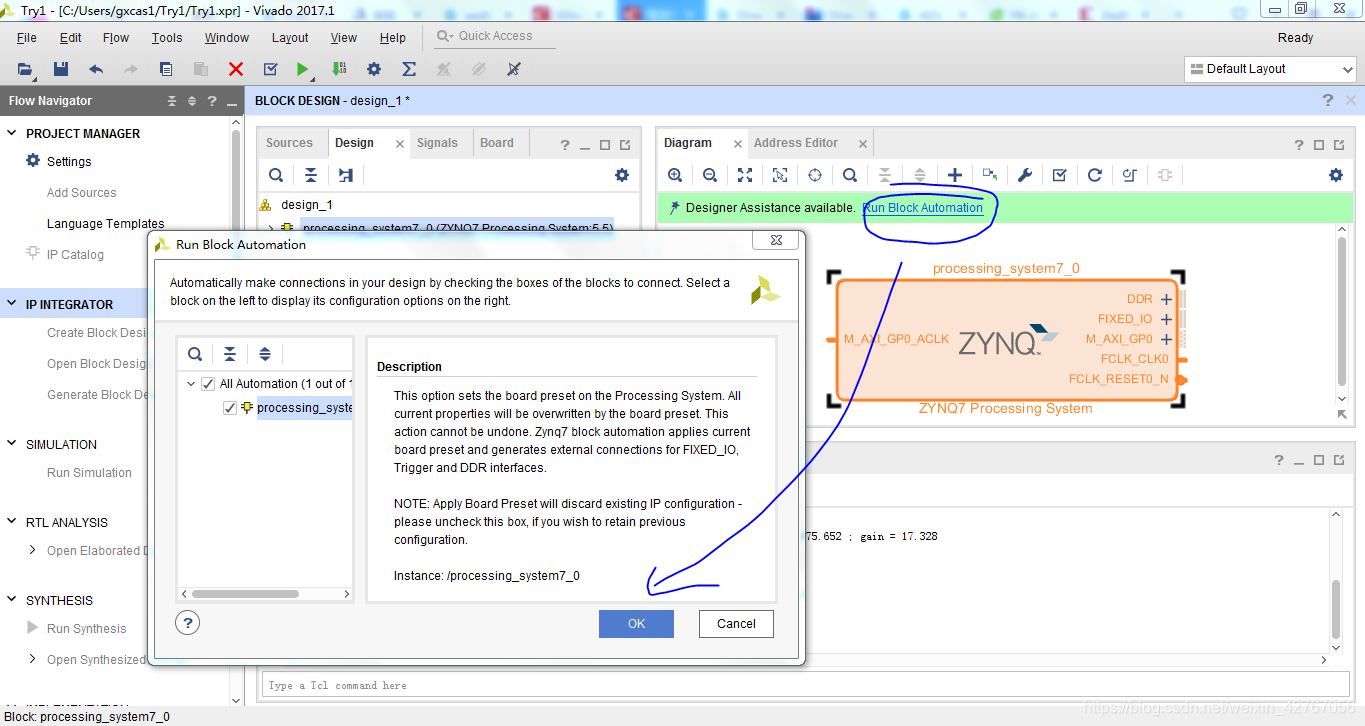Click the Generate Bitstream icon
This screenshot has width=1365, height=726.
[339, 69]
